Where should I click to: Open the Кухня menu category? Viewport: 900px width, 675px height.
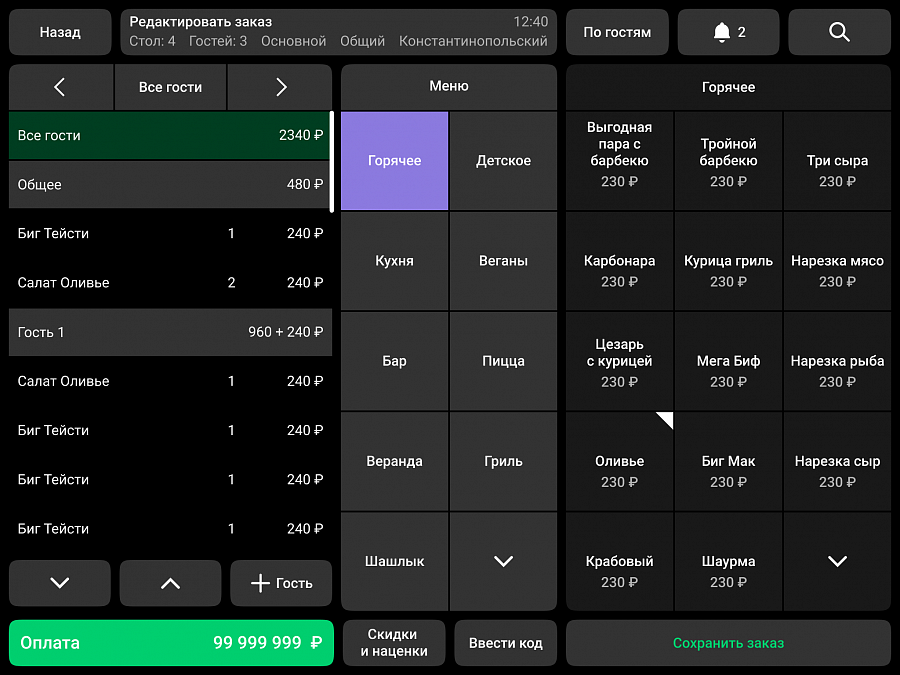[394, 261]
